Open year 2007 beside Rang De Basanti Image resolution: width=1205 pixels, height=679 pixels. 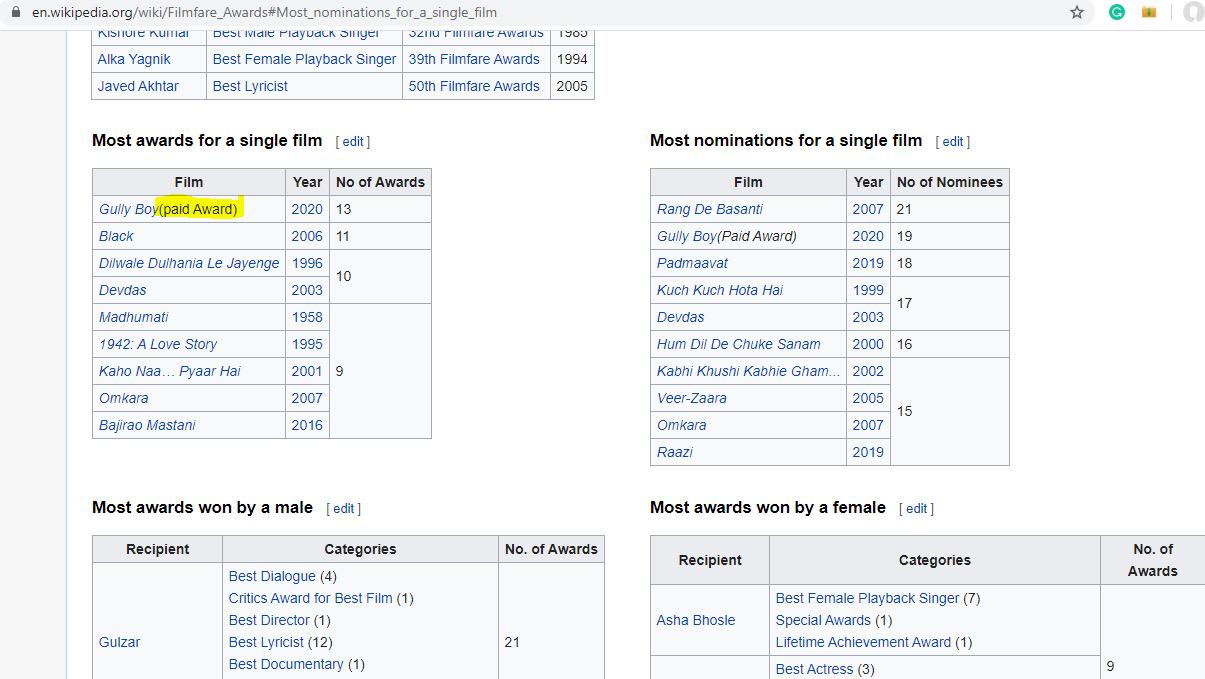(x=868, y=209)
